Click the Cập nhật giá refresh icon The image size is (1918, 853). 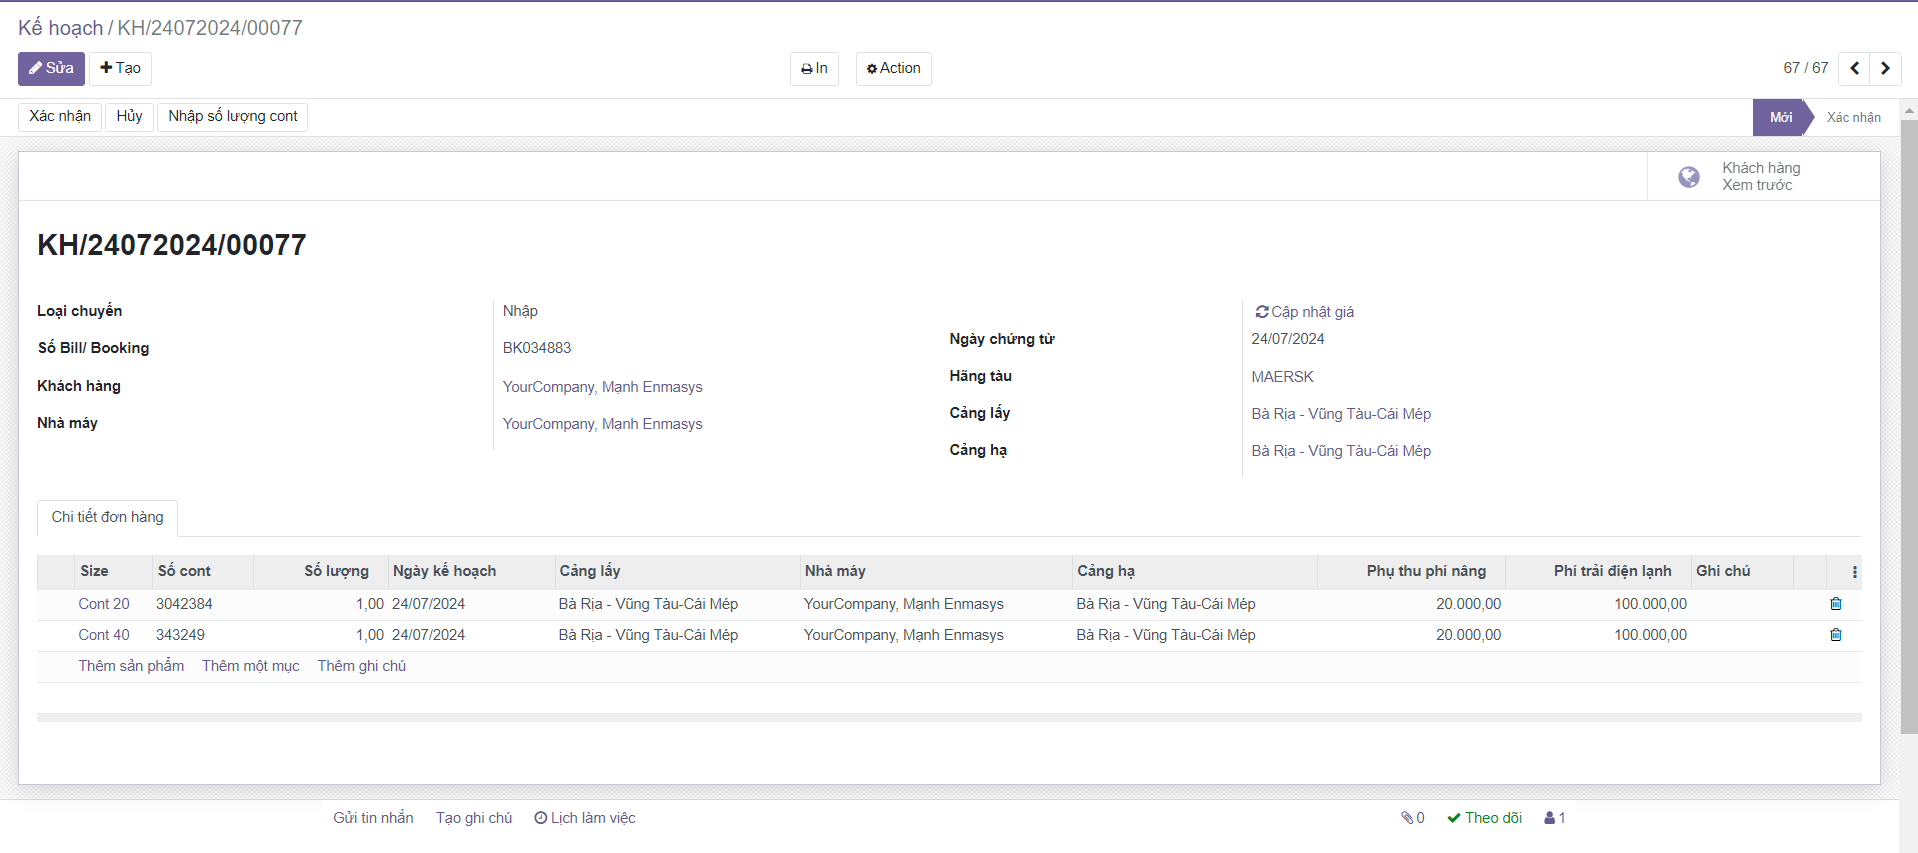(1262, 312)
